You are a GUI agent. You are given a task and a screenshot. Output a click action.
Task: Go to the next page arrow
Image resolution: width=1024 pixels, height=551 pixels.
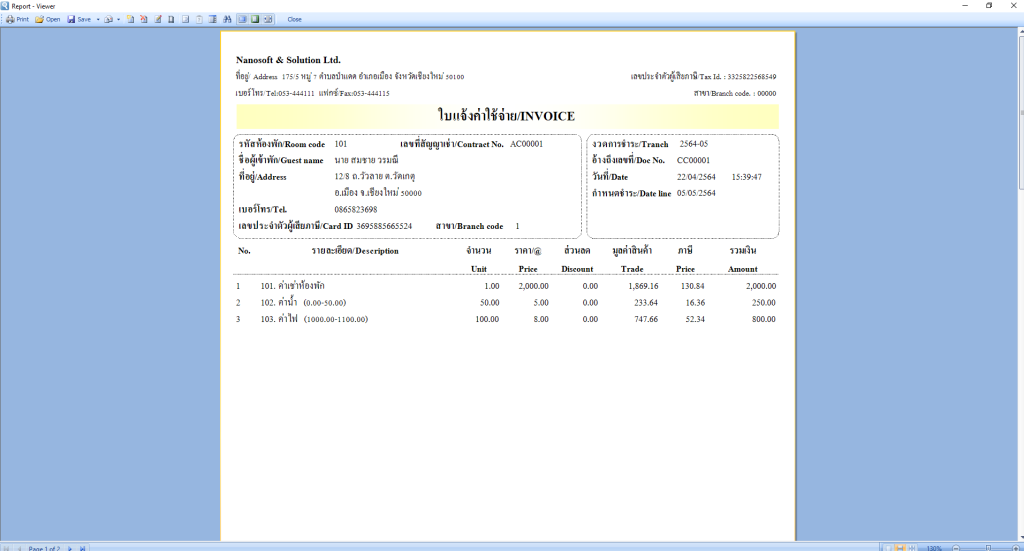pyautogui.click(x=70, y=548)
